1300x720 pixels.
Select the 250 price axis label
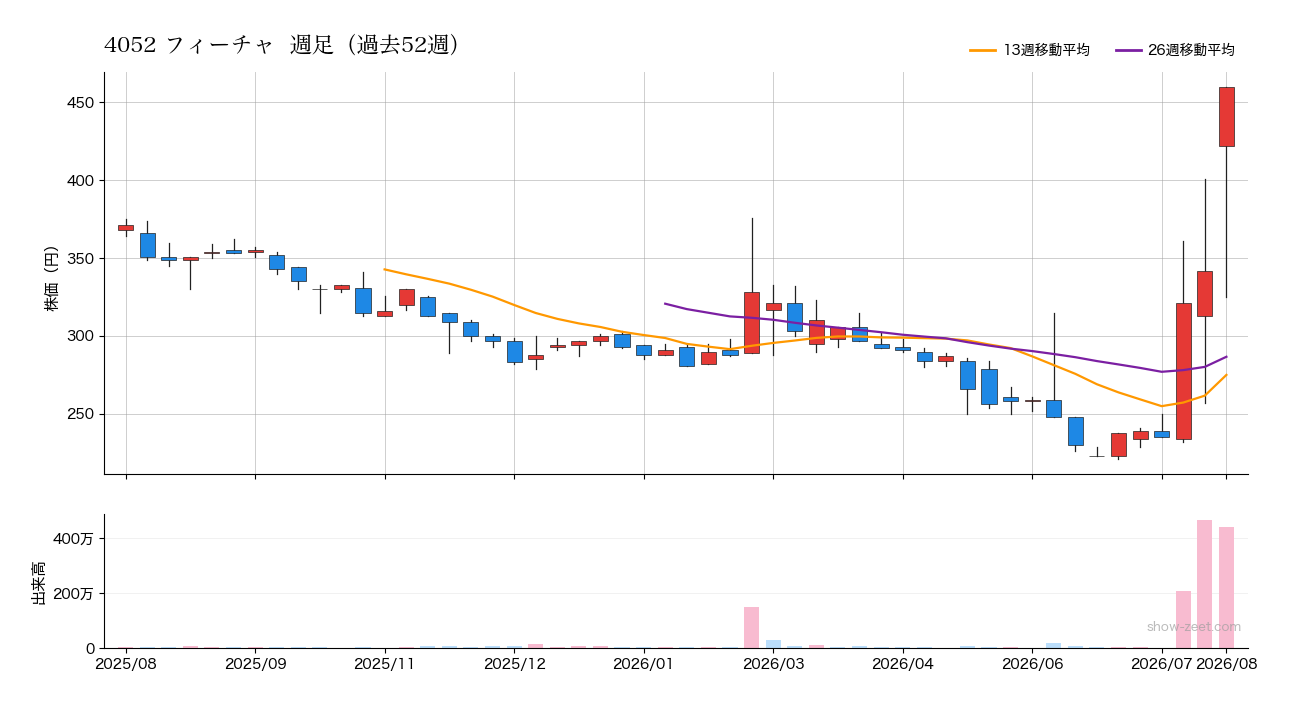coord(82,415)
